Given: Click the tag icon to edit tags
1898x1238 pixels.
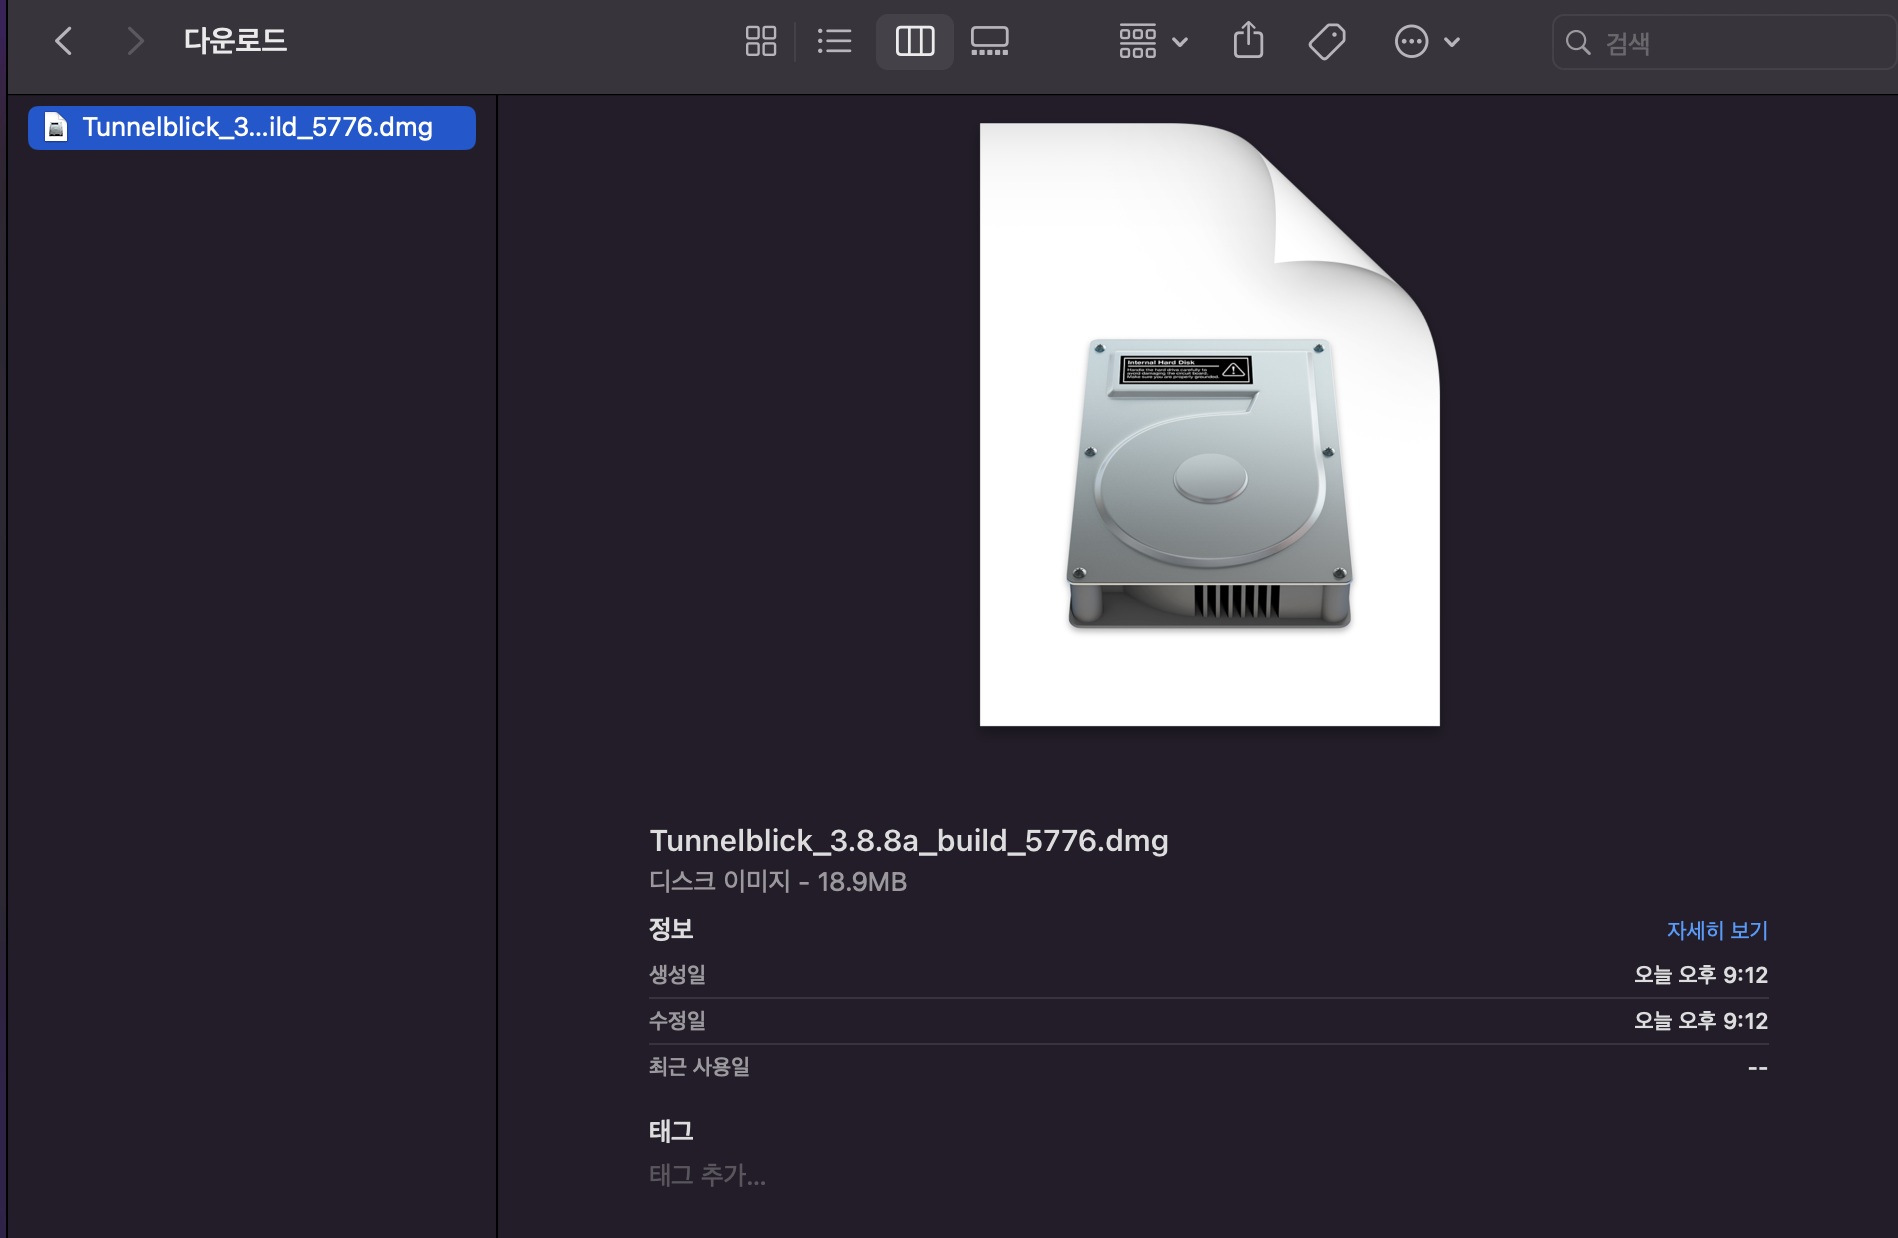Looking at the screenshot, I should (1327, 41).
